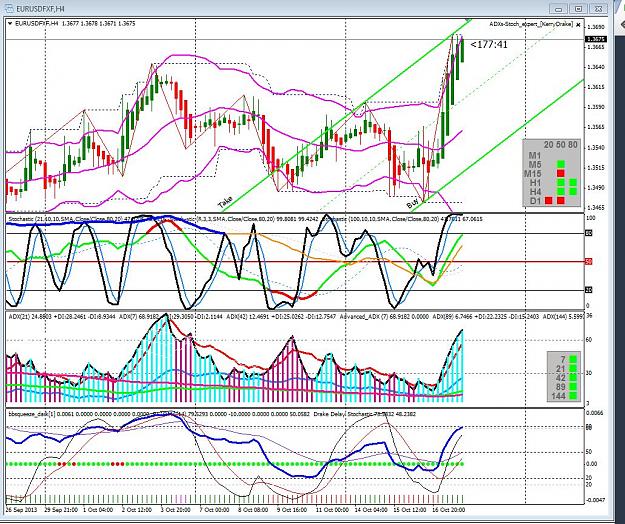625x524 pixels.
Task: Click the second green H4 square under 80
Action: (573, 192)
